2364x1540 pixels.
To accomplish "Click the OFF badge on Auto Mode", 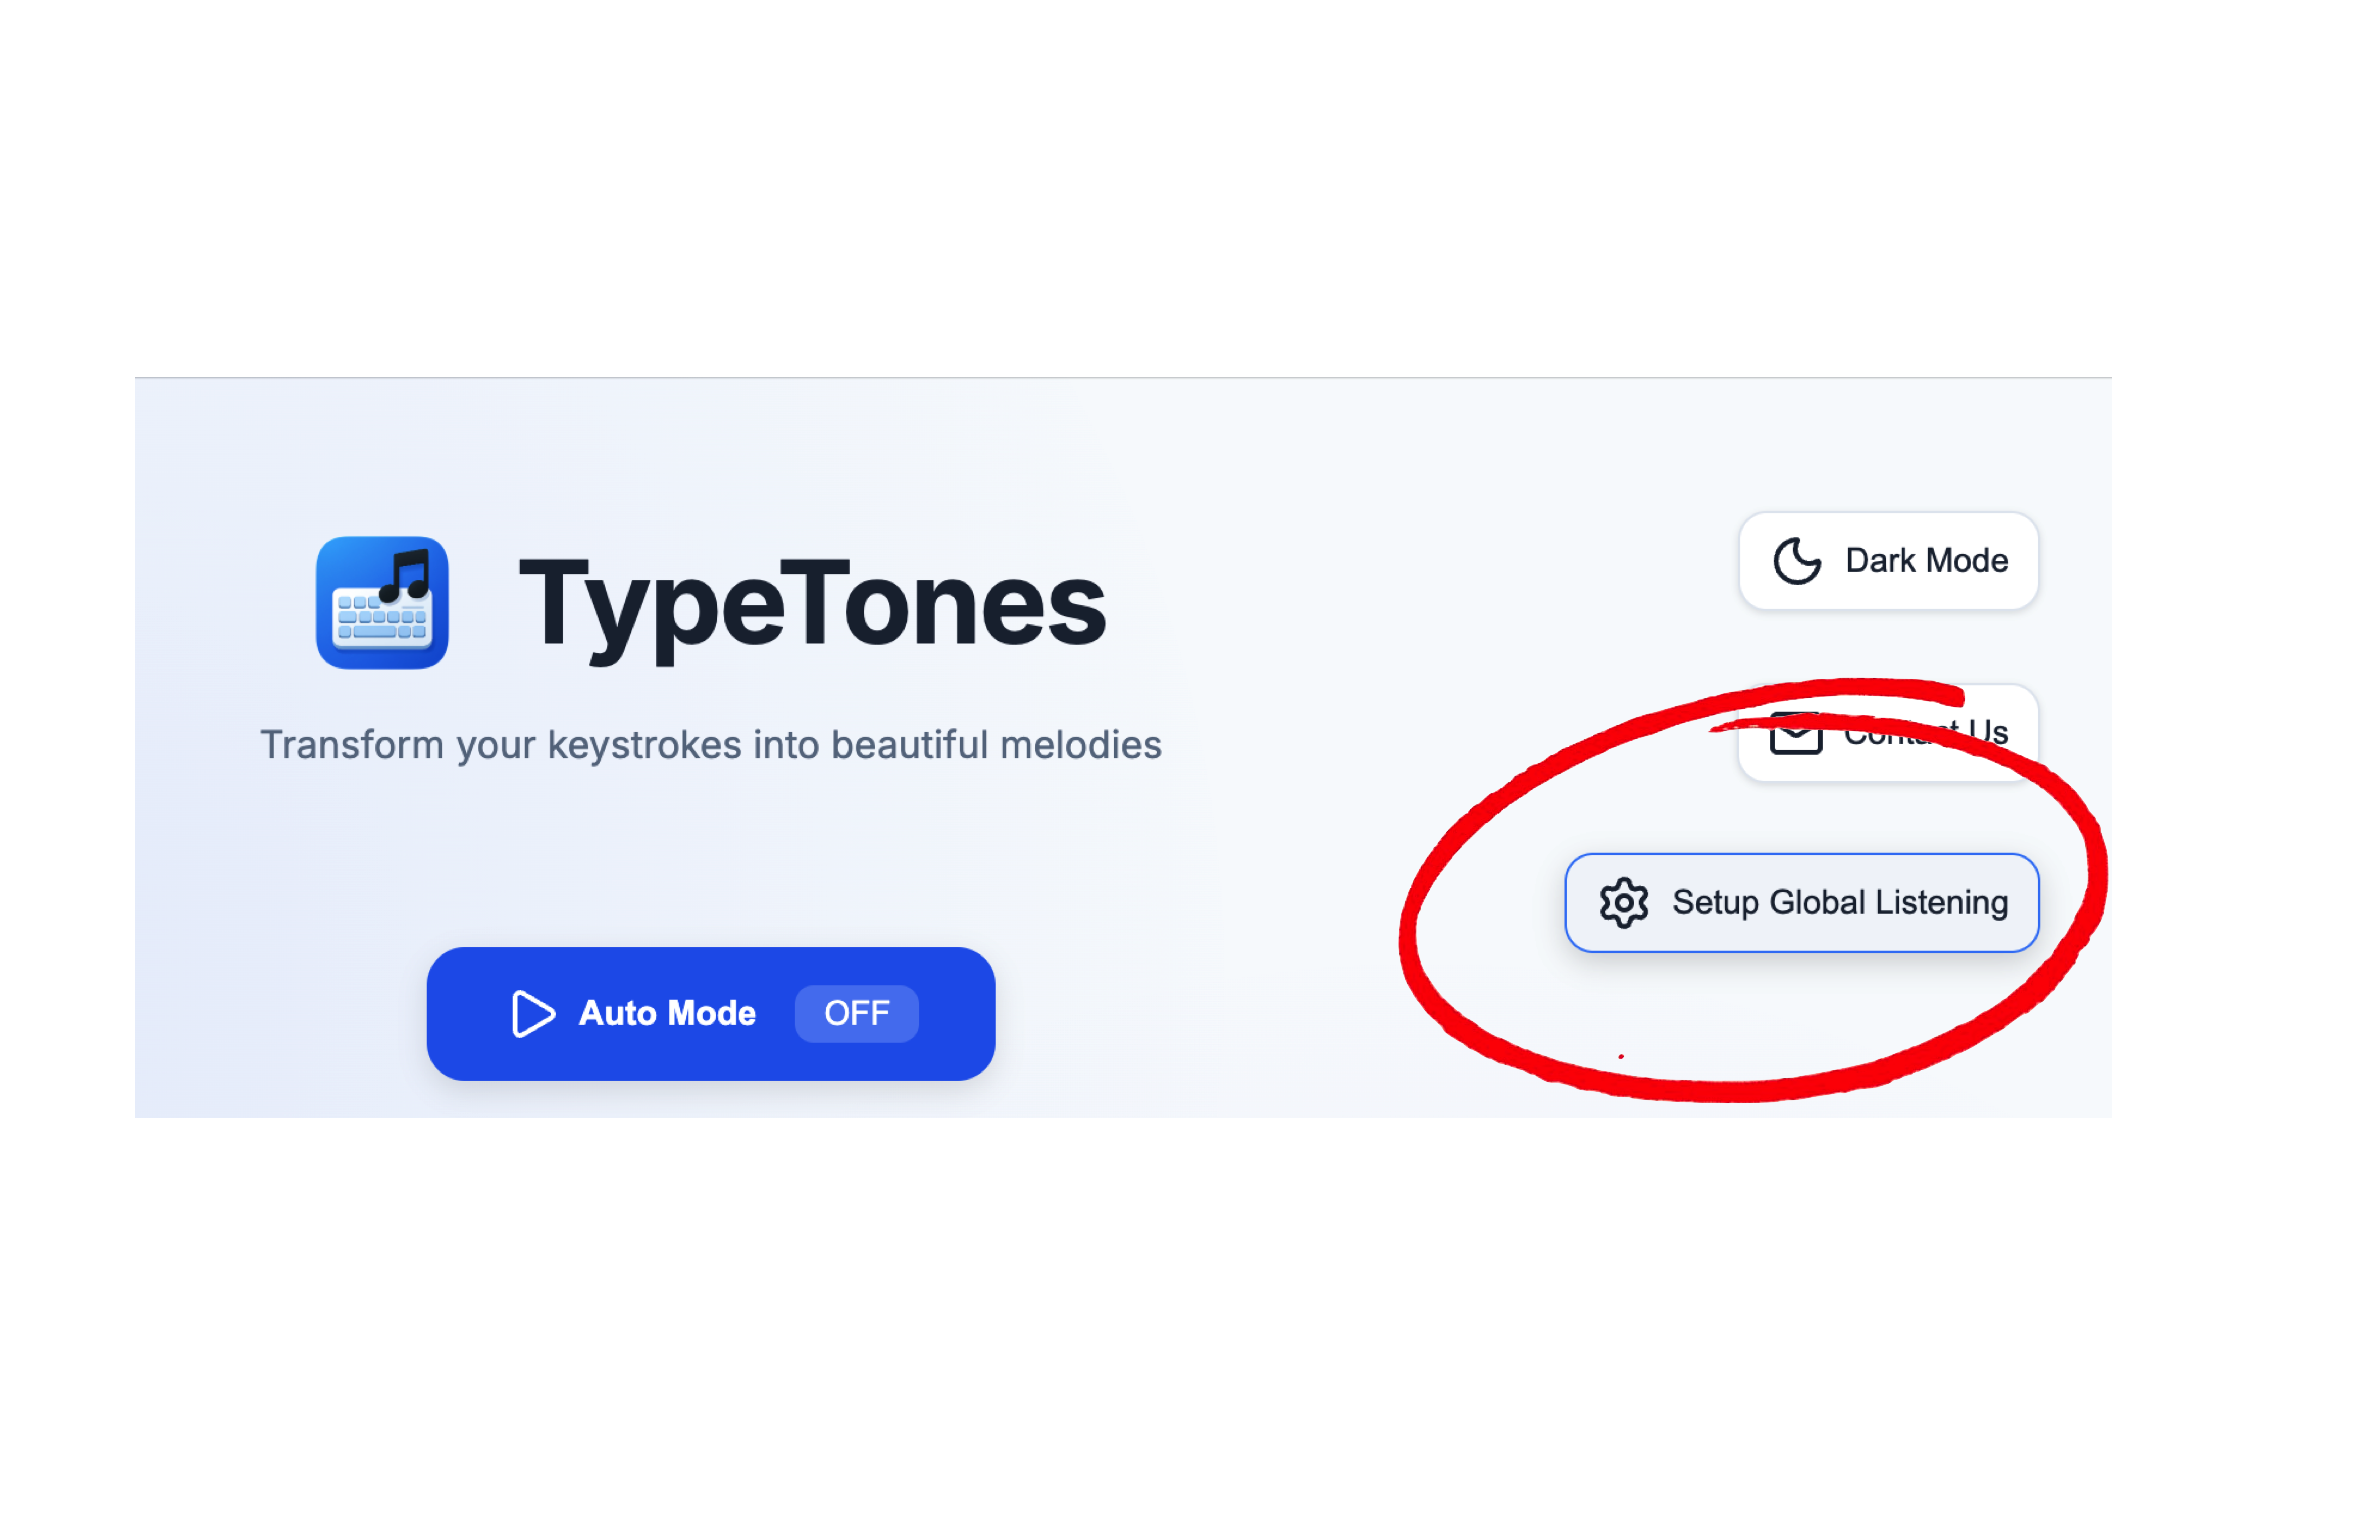I will [855, 1013].
